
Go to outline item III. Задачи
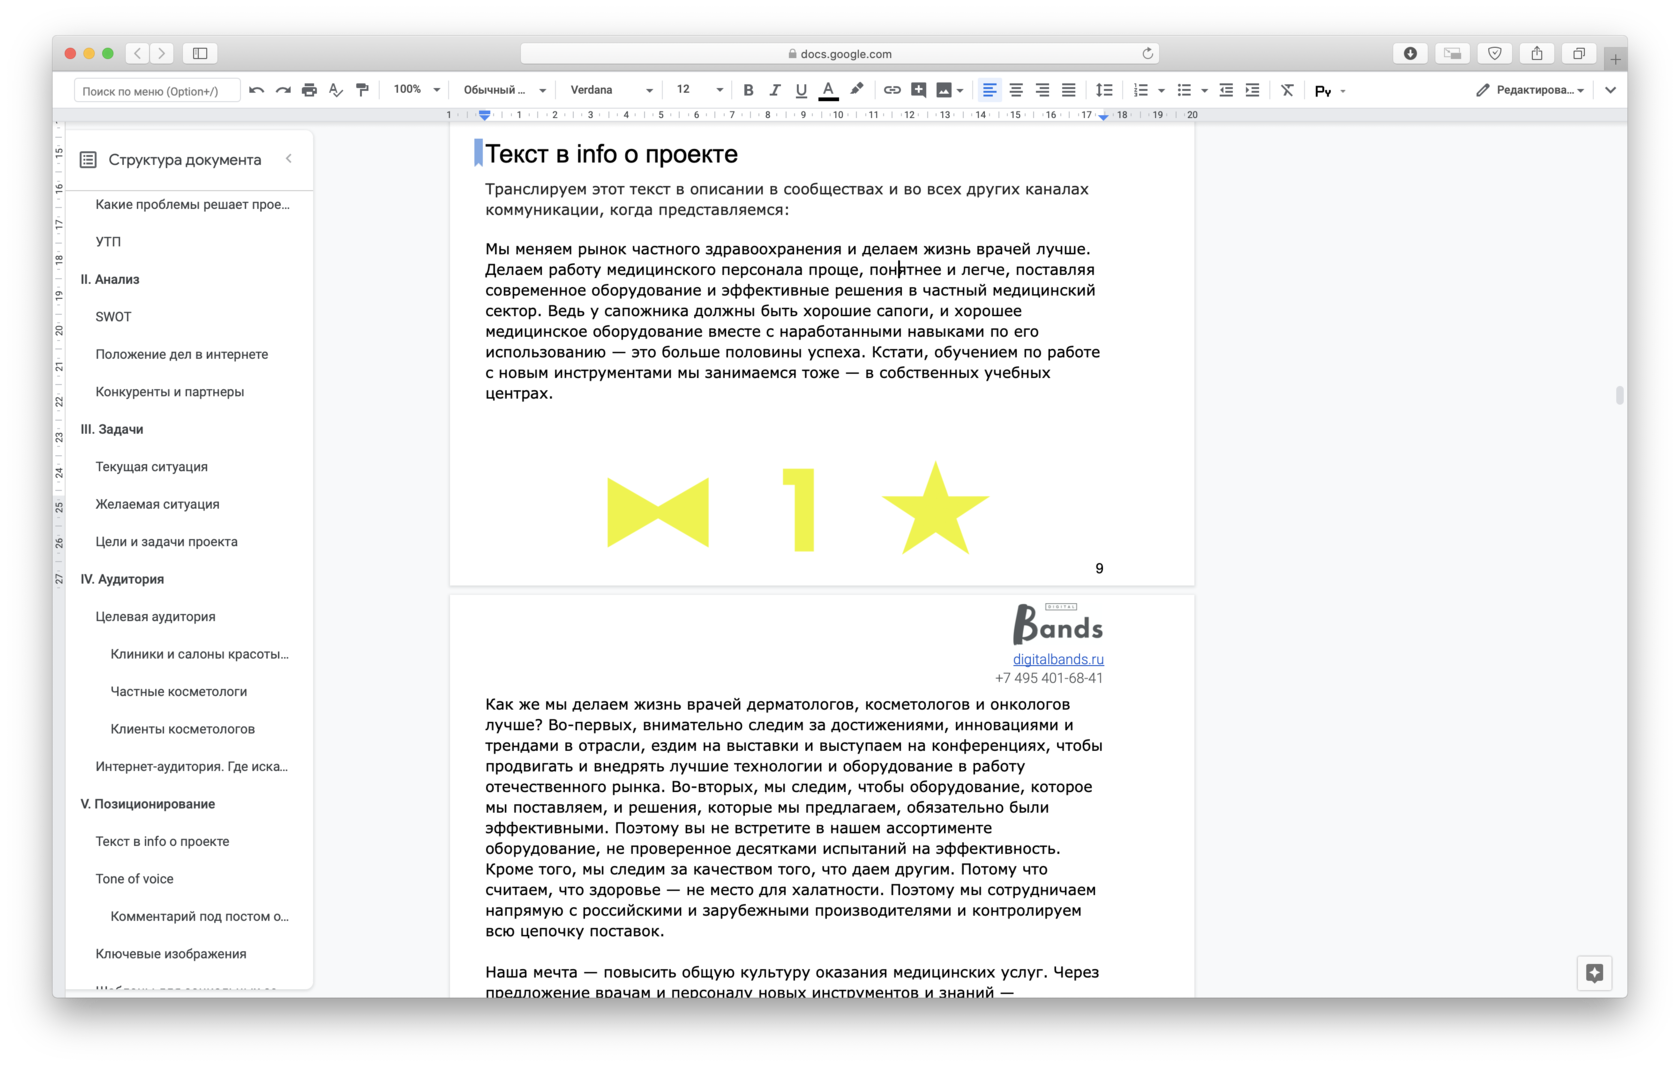(x=112, y=429)
